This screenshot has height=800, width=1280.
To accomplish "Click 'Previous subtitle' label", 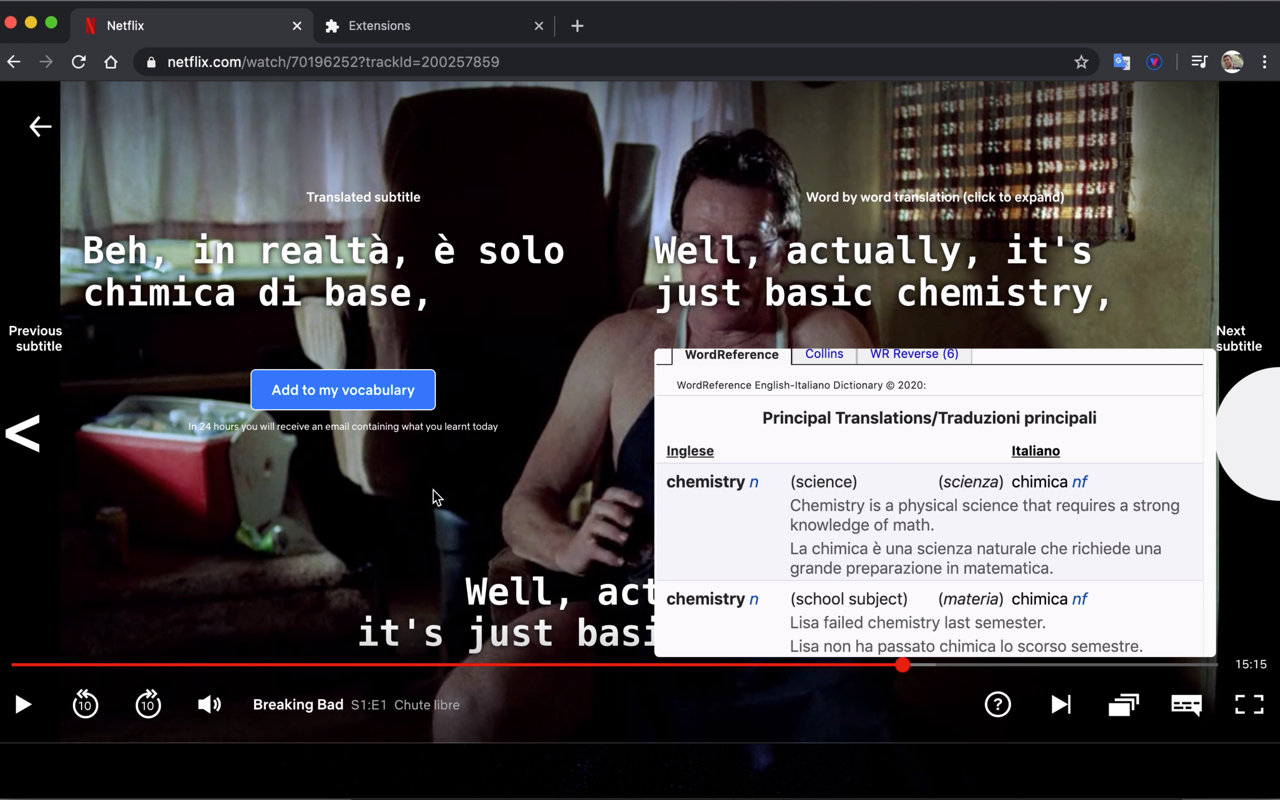I will [x=36, y=338].
